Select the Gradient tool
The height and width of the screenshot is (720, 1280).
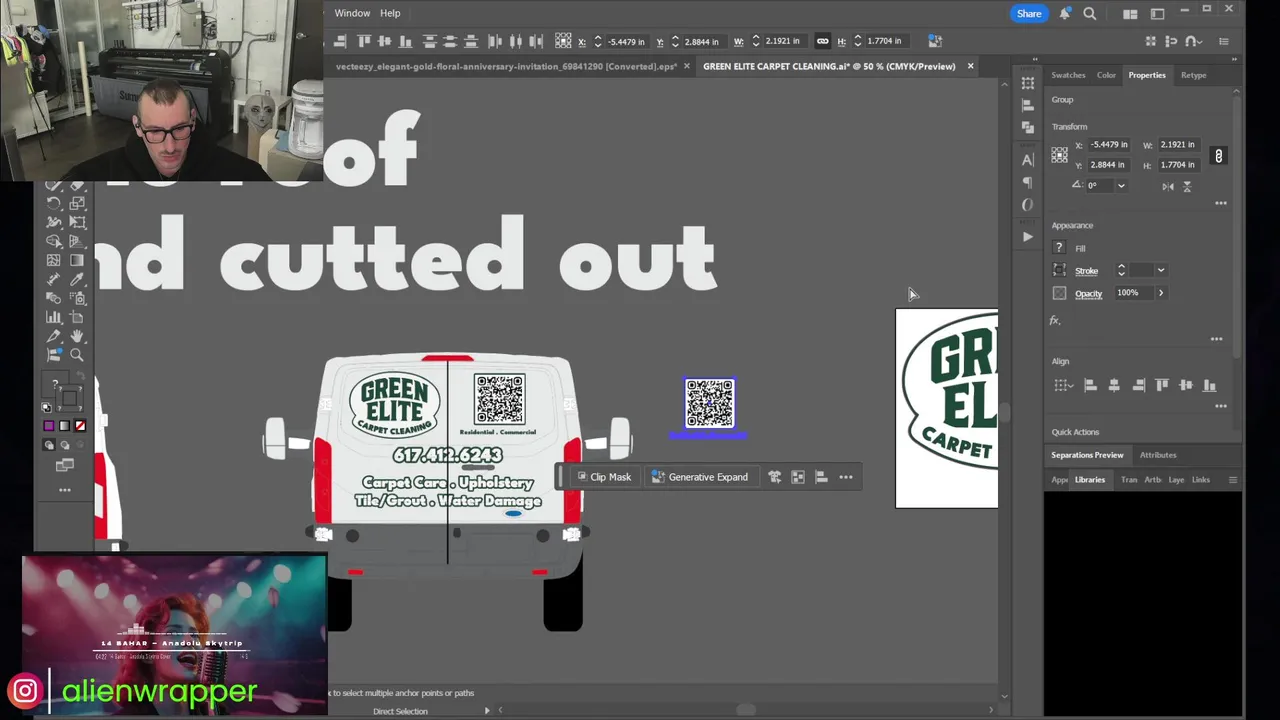pos(77,260)
